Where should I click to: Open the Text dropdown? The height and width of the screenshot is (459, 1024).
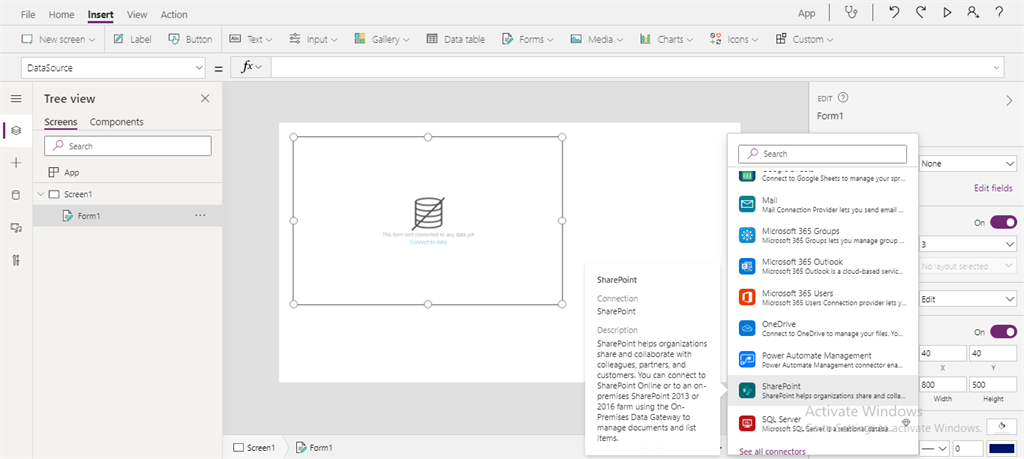(x=251, y=39)
